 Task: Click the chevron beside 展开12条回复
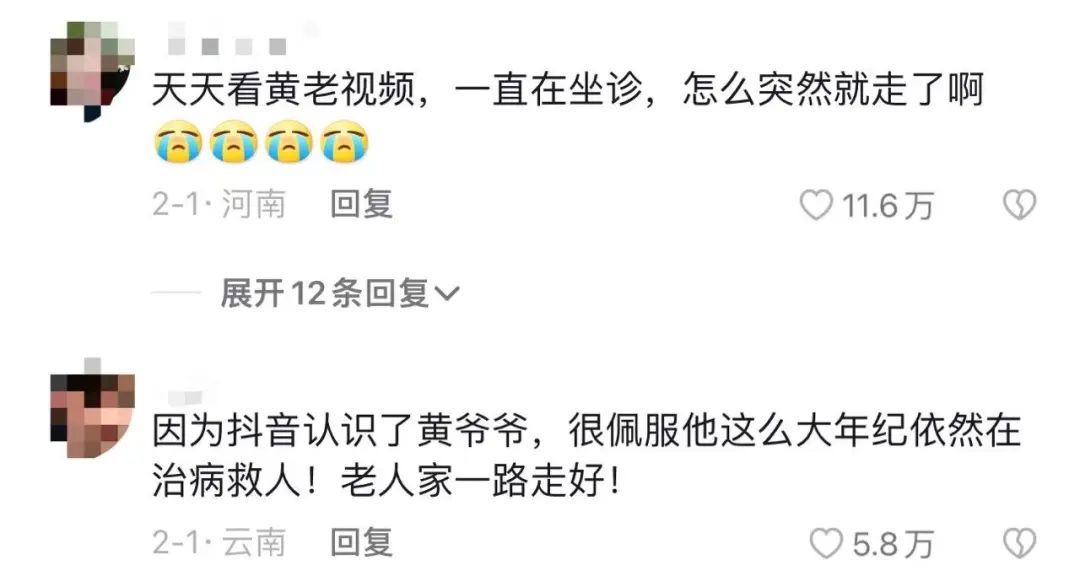point(446,294)
